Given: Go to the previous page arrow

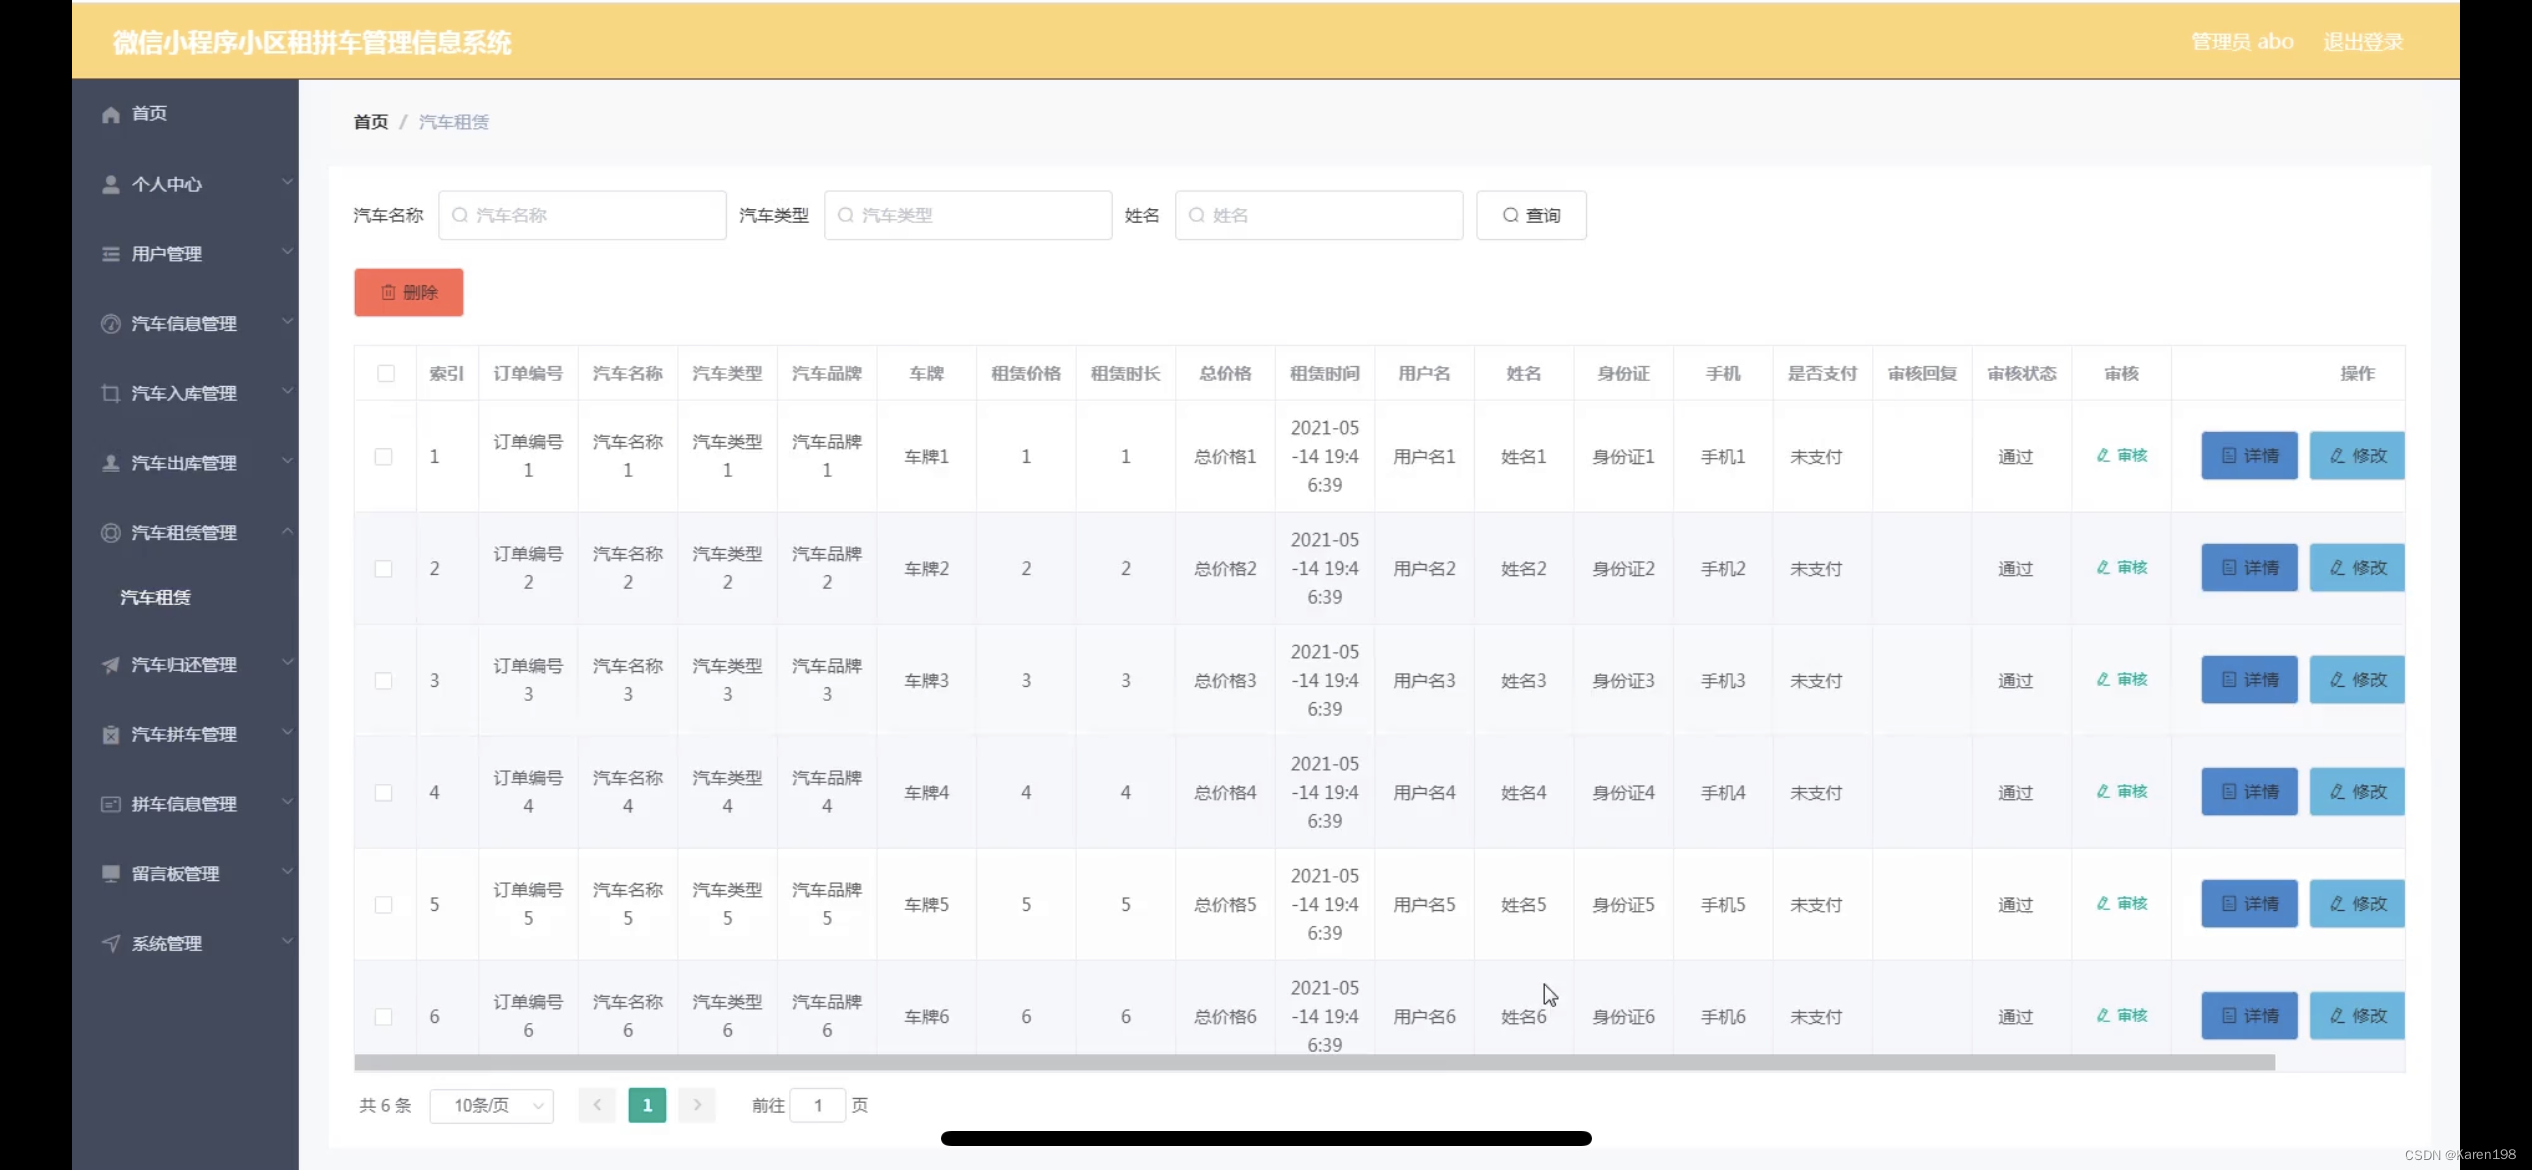Looking at the screenshot, I should 597,1105.
